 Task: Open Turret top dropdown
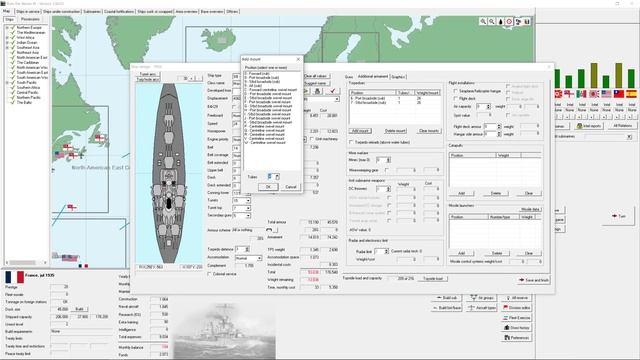(x=248, y=208)
